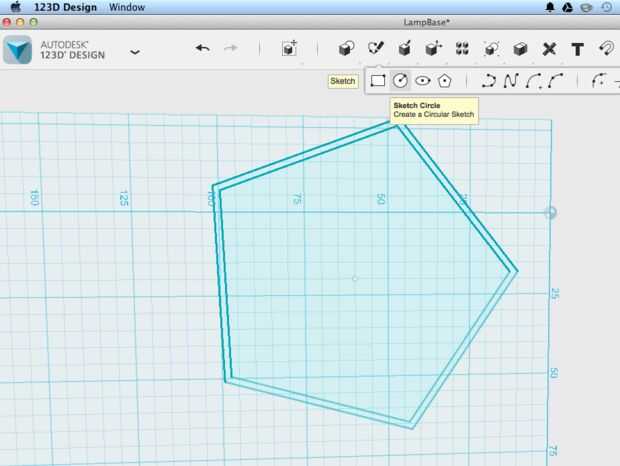
Task: Select the Two Point Arc tool
Action: point(534,81)
